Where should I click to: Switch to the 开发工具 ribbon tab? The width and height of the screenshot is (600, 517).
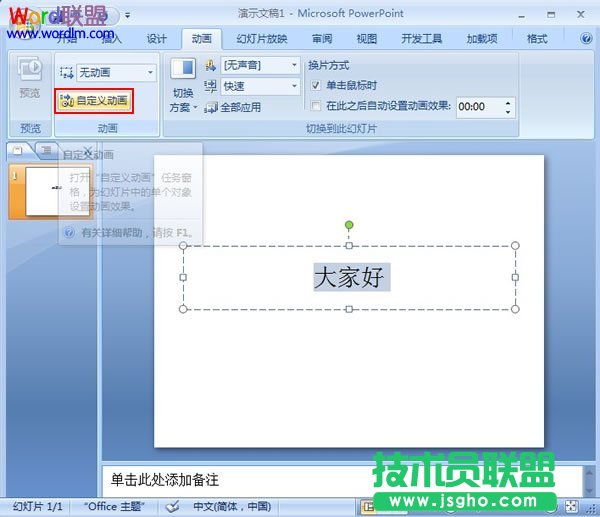tap(421, 39)
